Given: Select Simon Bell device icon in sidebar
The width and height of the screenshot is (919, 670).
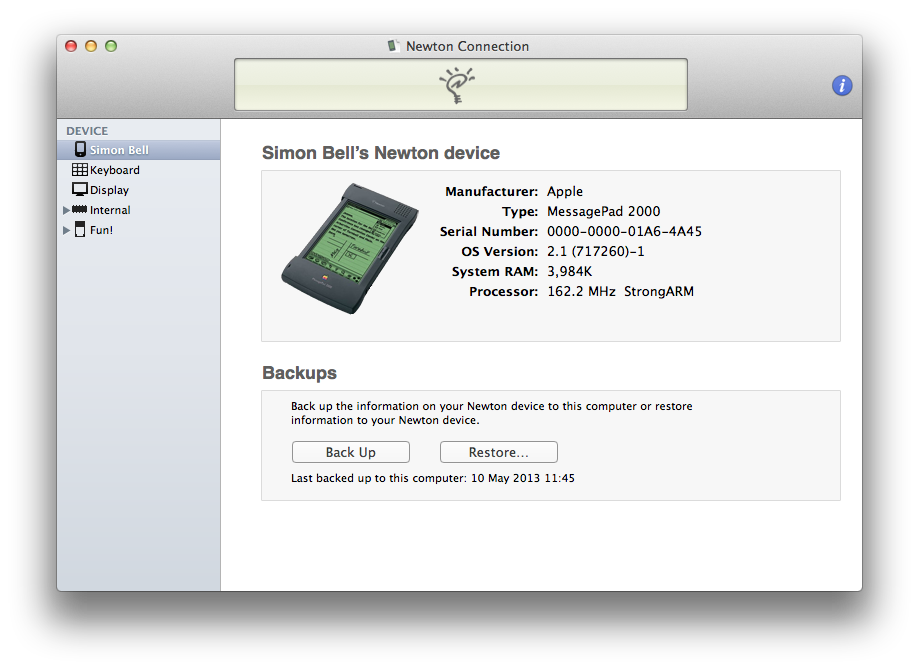Looking at the screenshot, I should (x=80, y=149).
